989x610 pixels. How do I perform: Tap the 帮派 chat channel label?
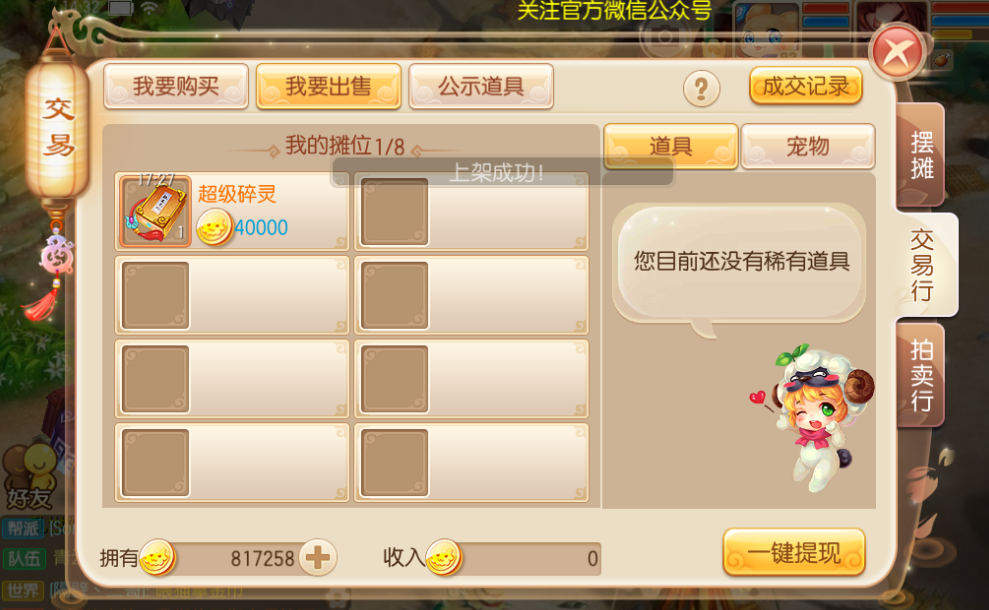[24, 529]
